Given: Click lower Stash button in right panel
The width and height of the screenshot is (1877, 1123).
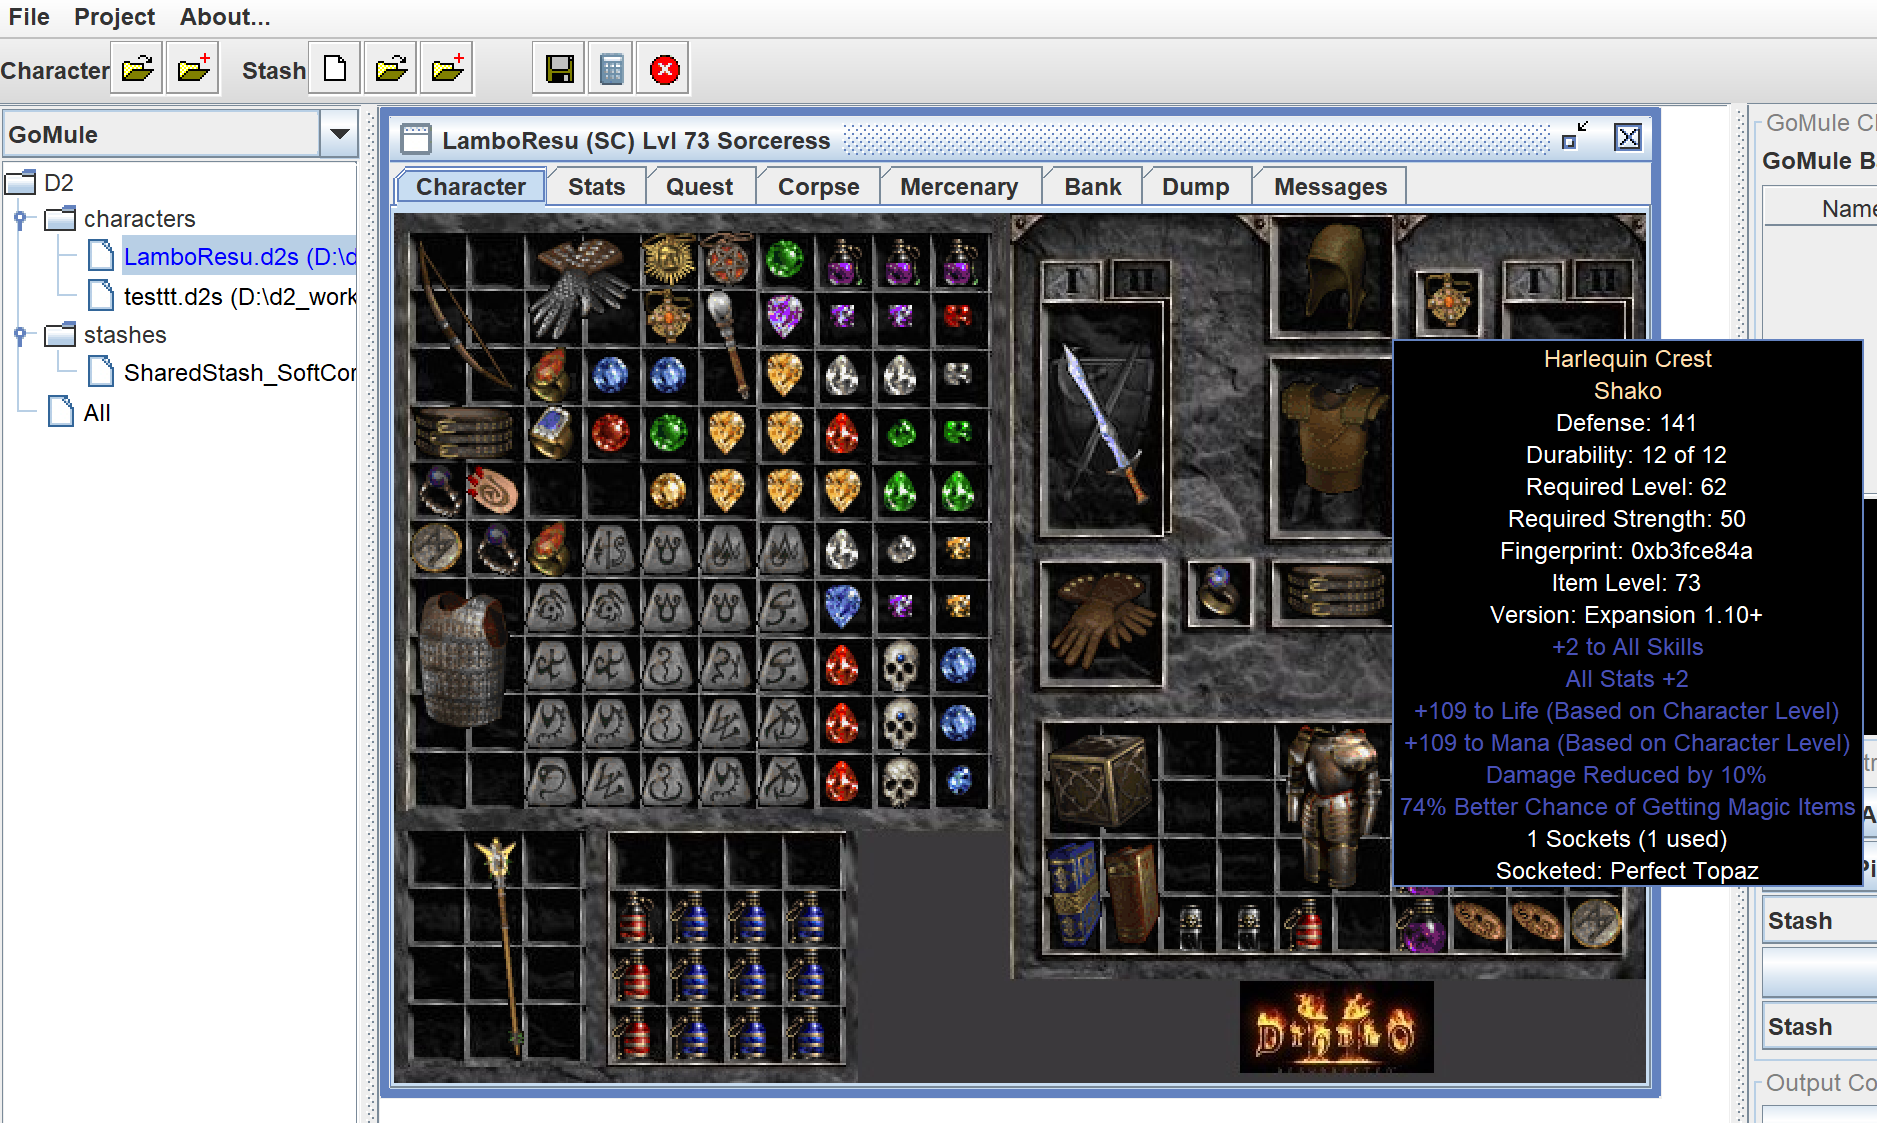Looking at the screenshot, I should click(1820, 1027).
